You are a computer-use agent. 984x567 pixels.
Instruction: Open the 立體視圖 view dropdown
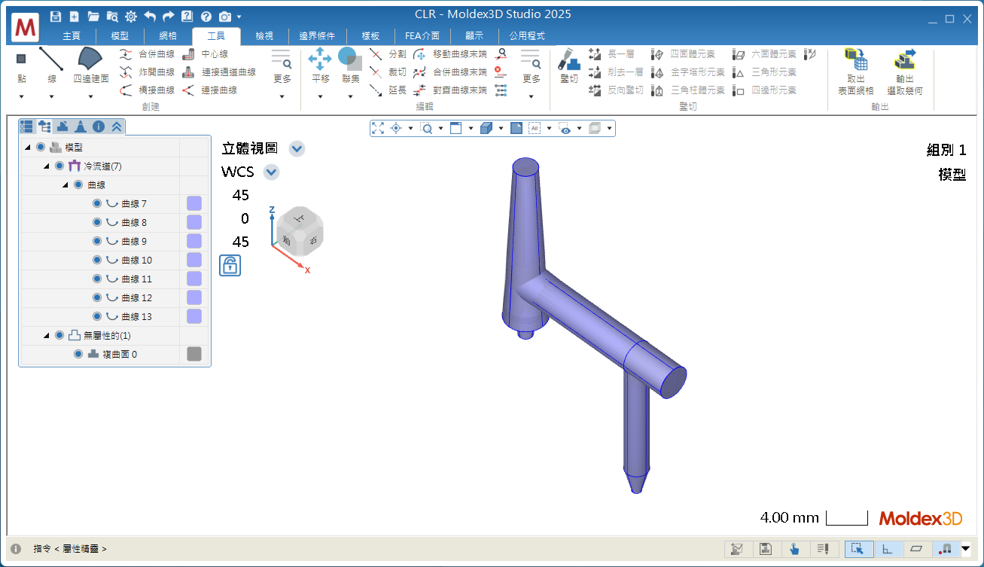(297, 149)
